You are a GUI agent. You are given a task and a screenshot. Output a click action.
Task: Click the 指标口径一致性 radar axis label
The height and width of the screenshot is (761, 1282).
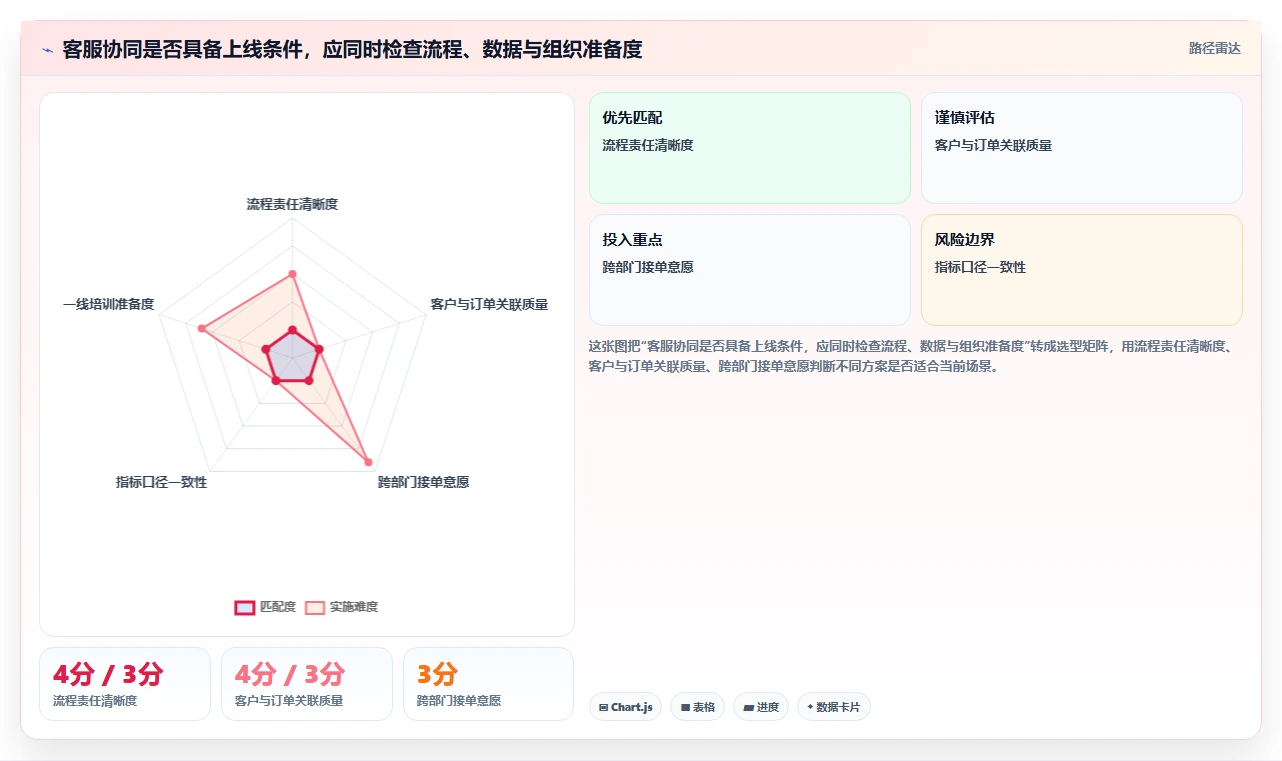coord(161,482)
